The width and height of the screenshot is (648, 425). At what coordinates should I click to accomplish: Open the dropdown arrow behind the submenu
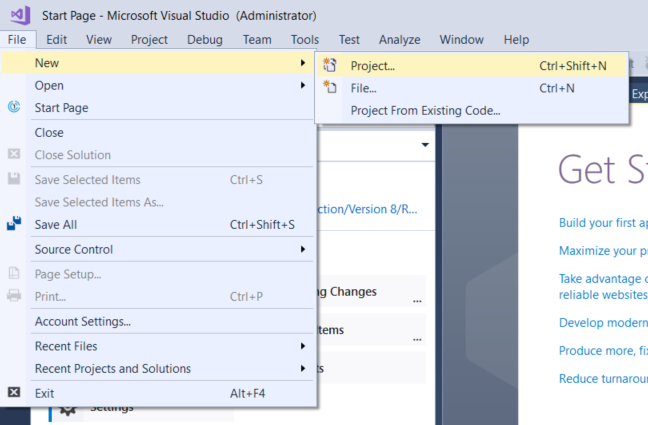click(425, 145)
